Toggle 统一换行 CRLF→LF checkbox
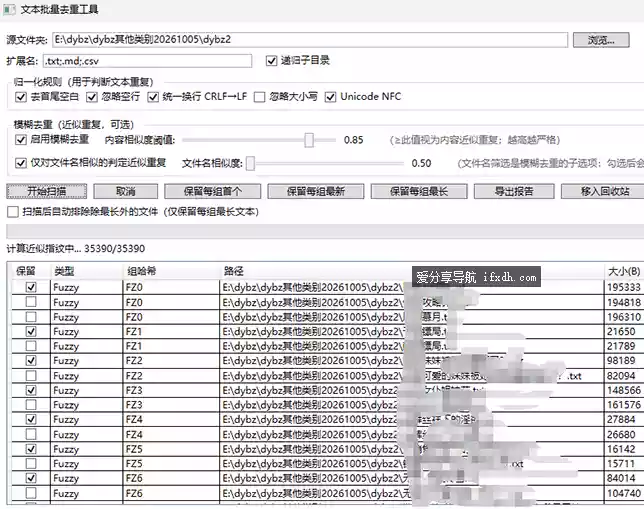Image resolution: width=644 pixels, height=509 pixels. [x=153, y=97]
